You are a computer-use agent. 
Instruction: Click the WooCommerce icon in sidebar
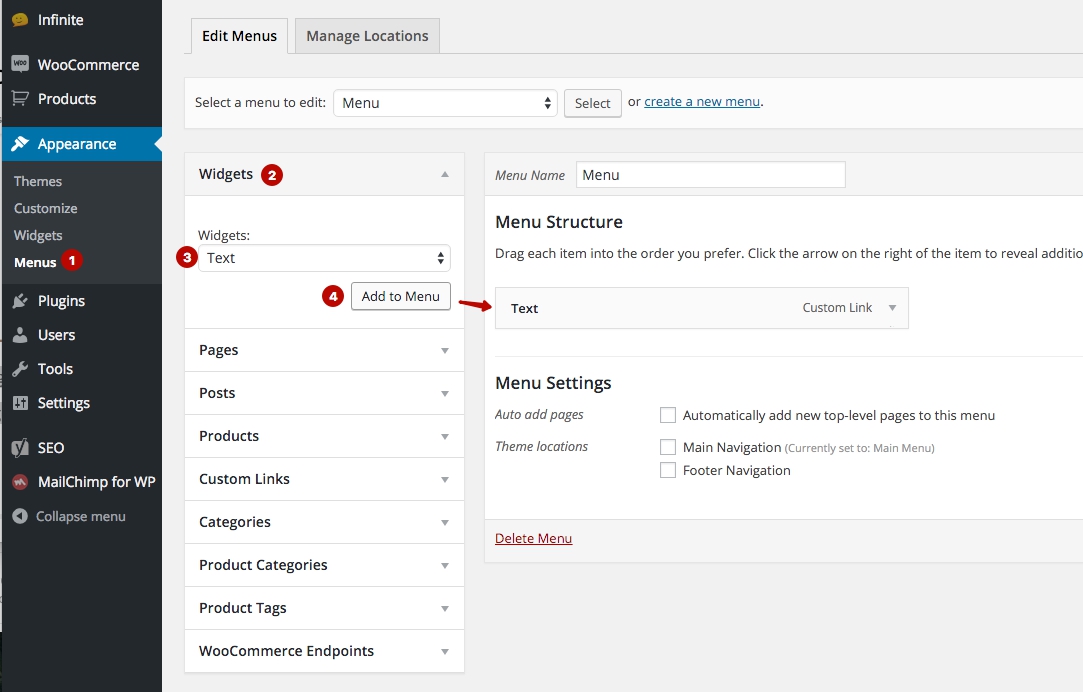[x=20, y=64]
